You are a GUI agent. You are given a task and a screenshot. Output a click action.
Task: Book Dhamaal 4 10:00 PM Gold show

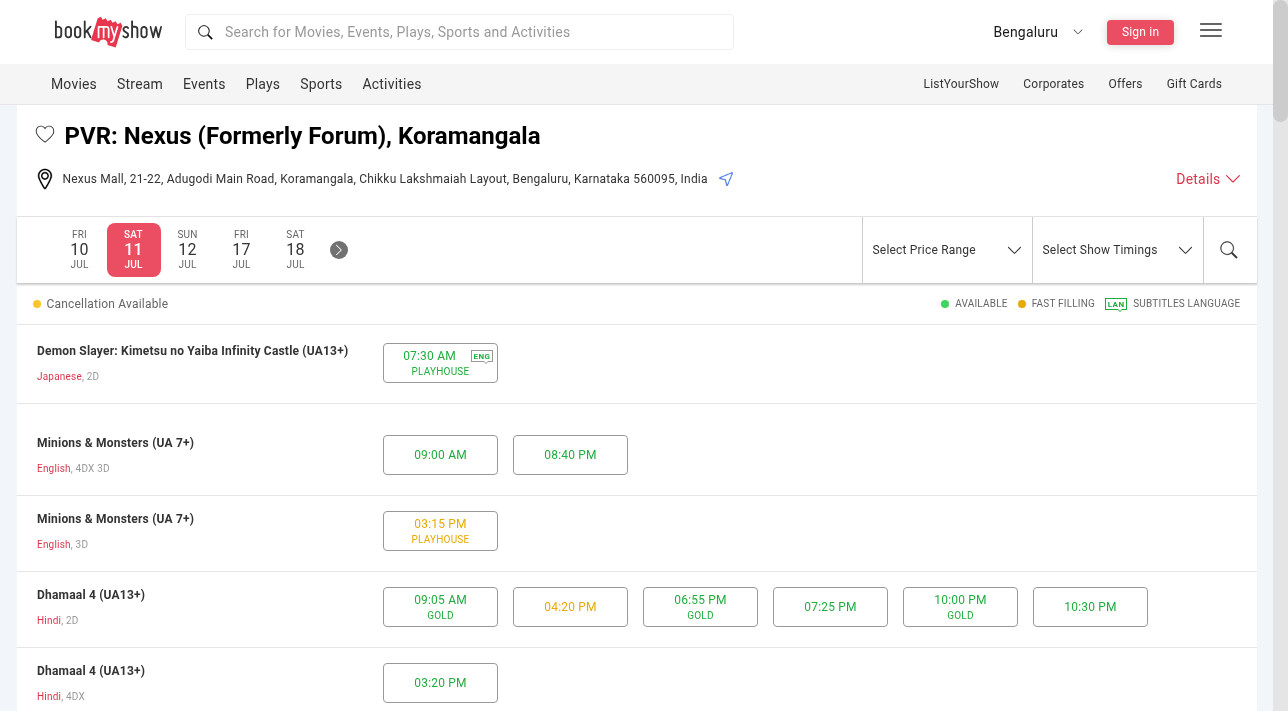pyautogui.click(x=960, y=607)
